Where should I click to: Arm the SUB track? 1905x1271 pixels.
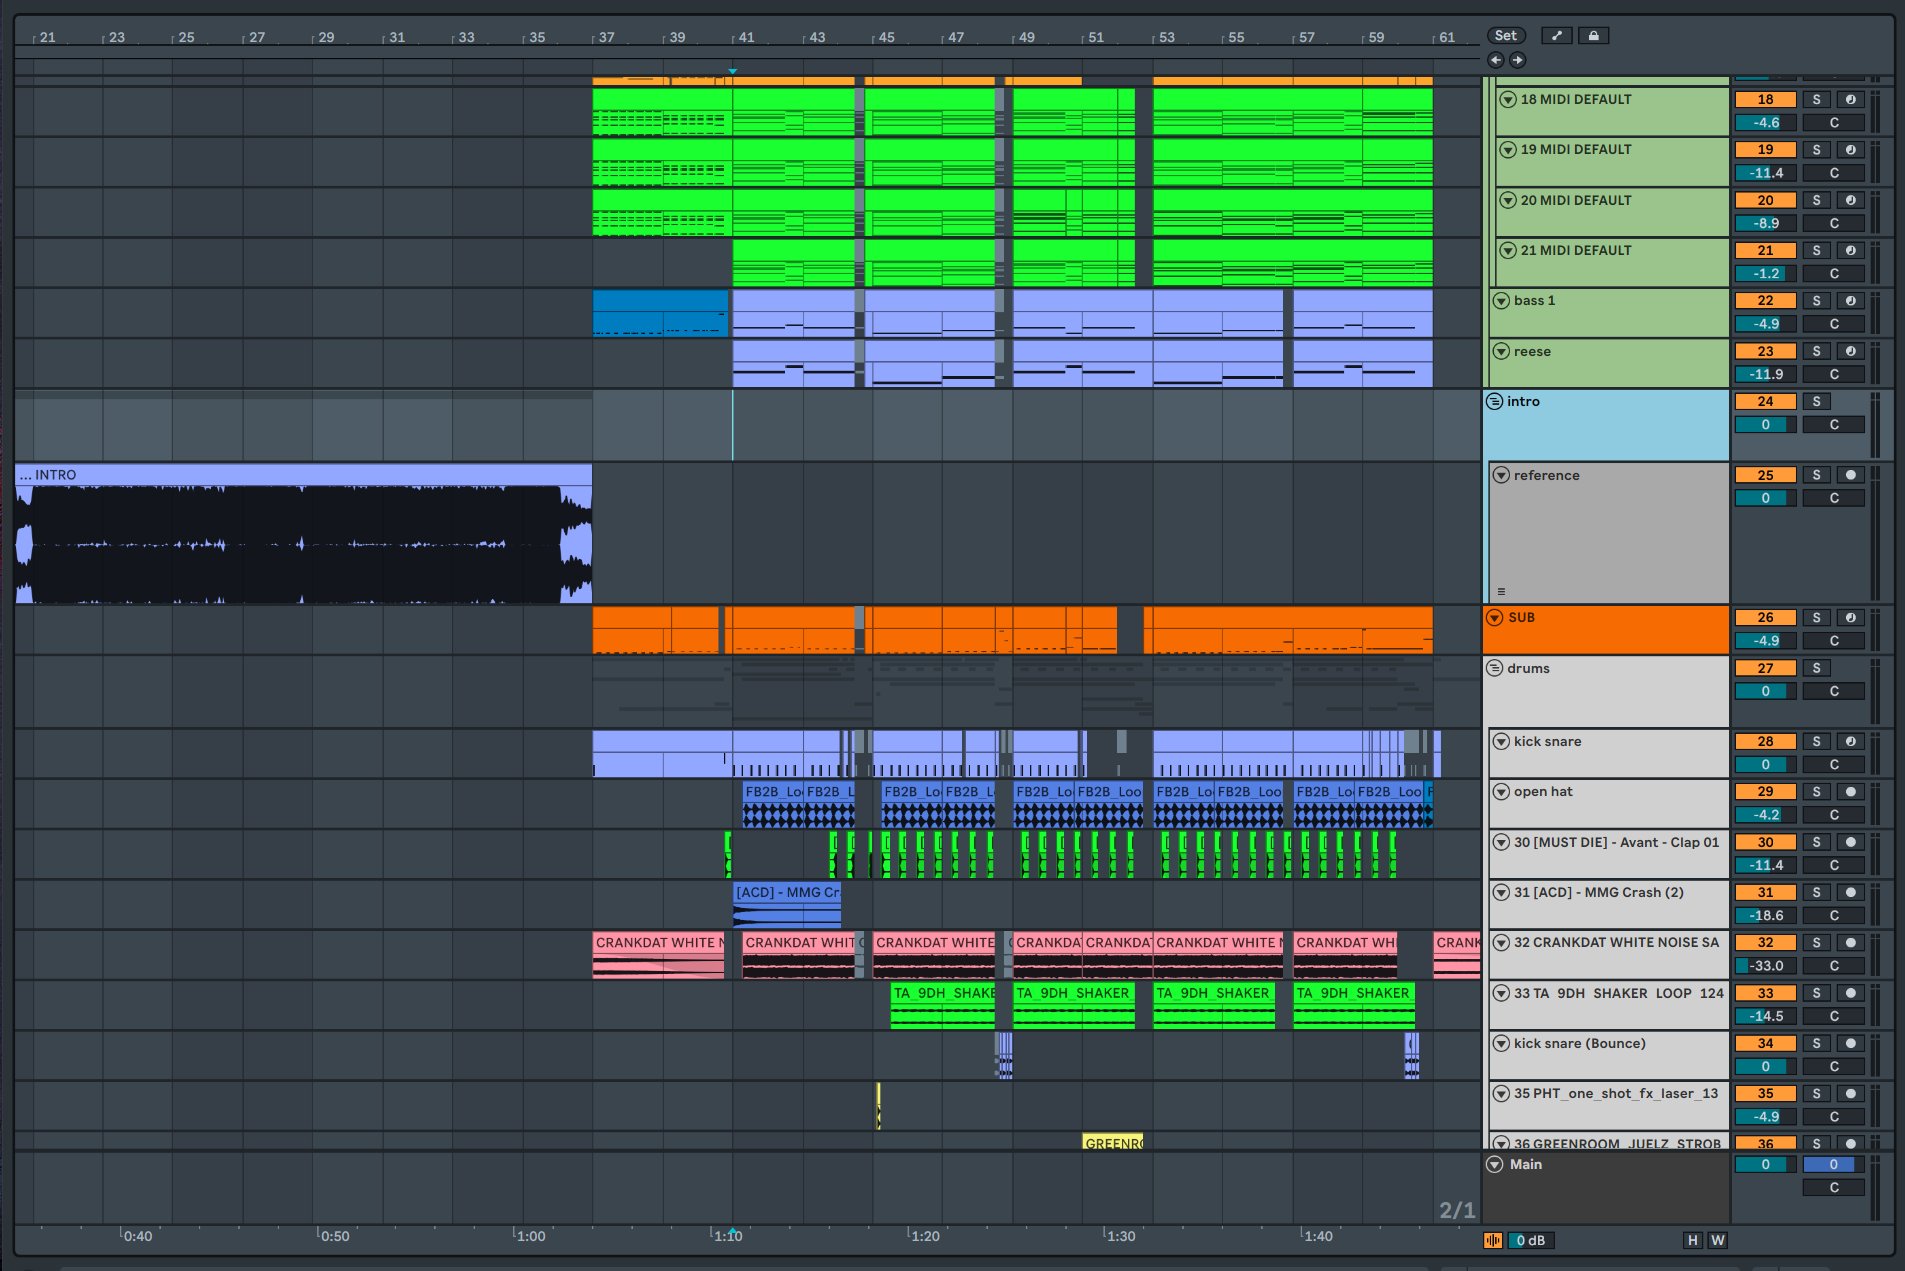point(1851,617)
